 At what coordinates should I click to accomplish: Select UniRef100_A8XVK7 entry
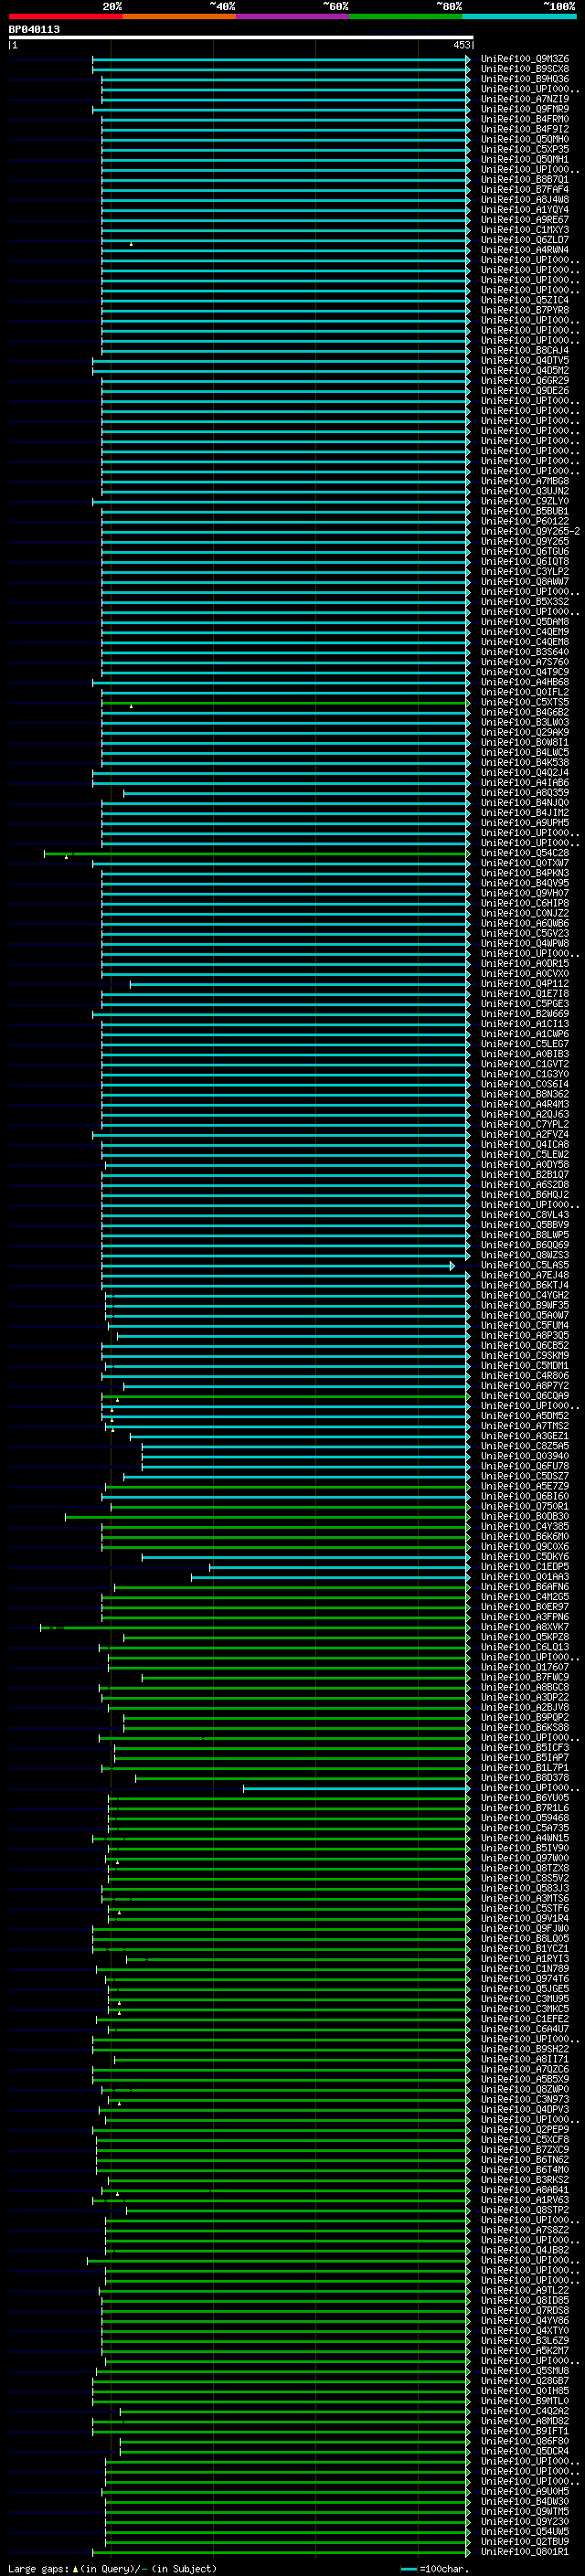click(524, 1627)
